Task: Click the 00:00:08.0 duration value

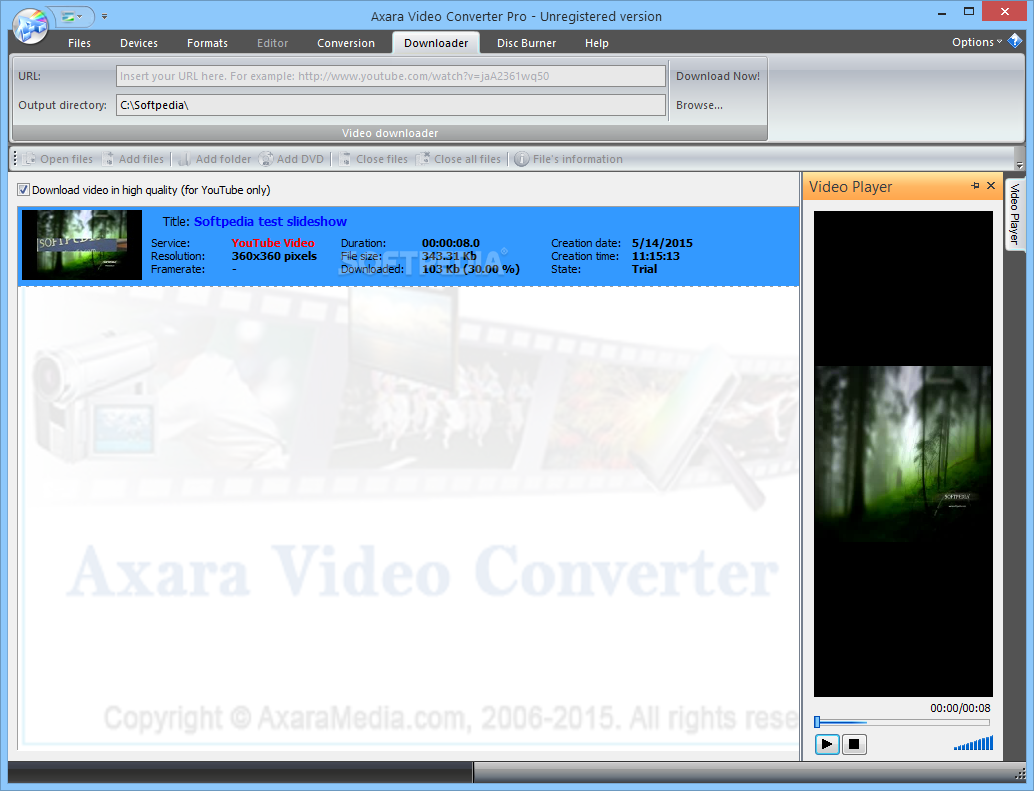Action: (451, 243)
